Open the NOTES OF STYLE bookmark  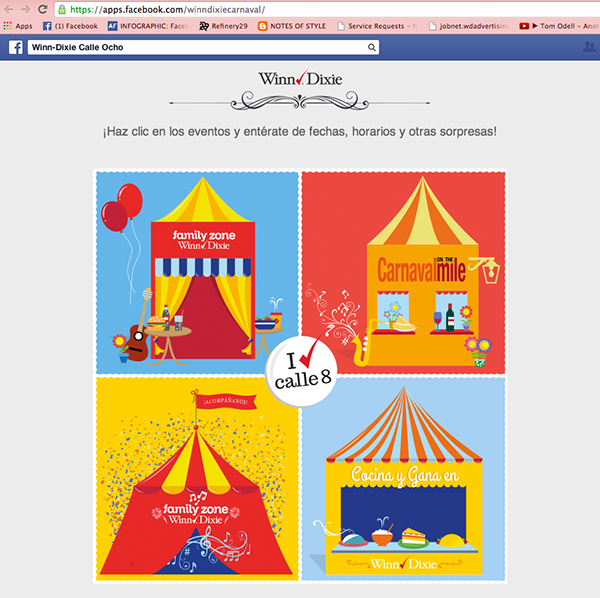[292, 26]
